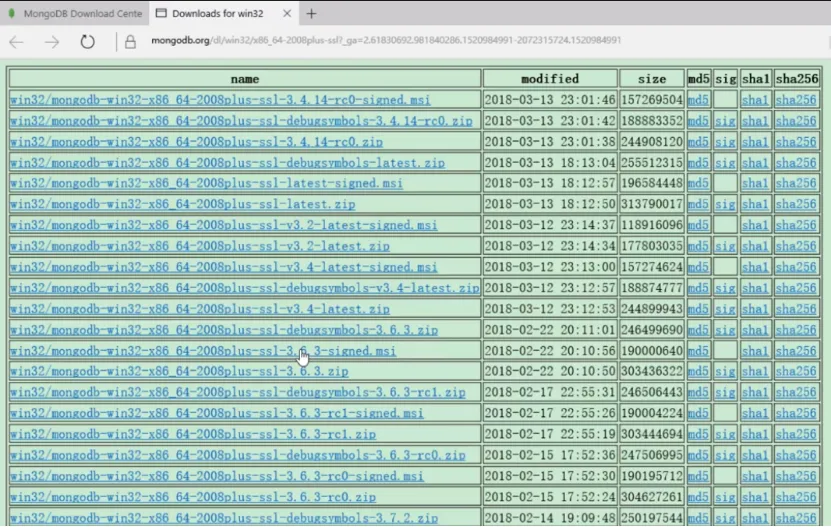Open a new tab with plus icon

[312, 14]
